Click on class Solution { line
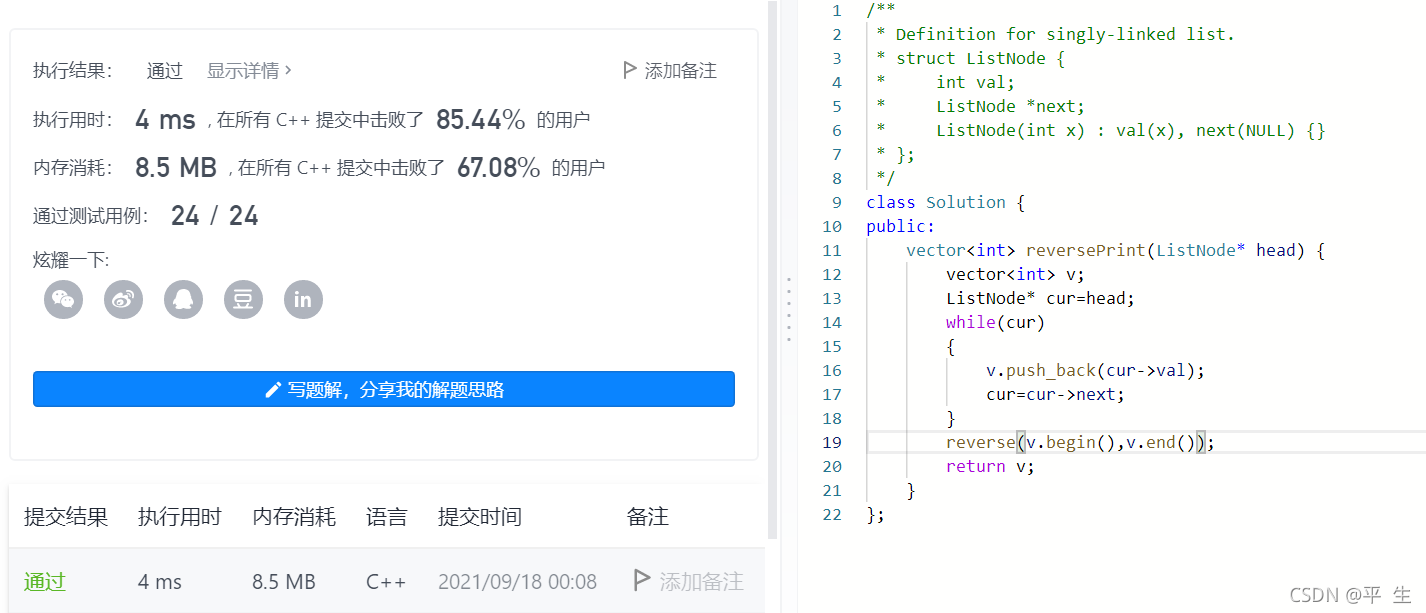 click(946, 202)
